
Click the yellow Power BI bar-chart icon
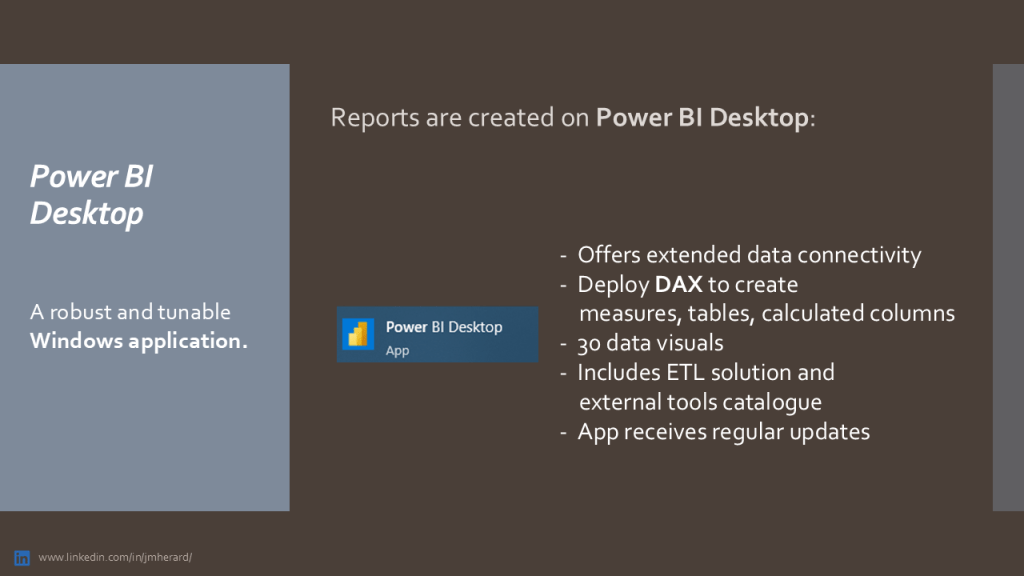[358, 334]
